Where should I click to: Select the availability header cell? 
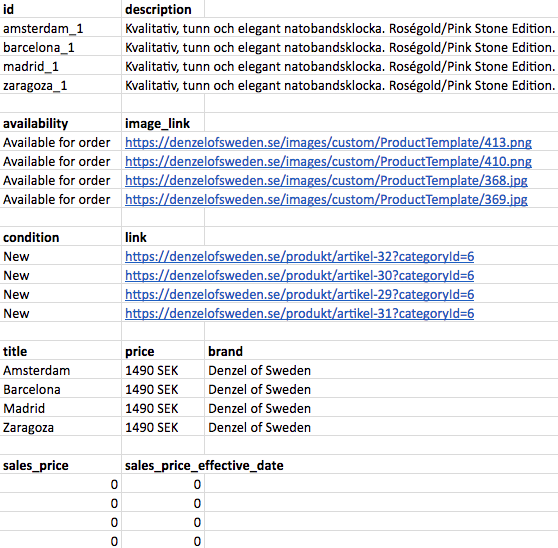point(60,124)
